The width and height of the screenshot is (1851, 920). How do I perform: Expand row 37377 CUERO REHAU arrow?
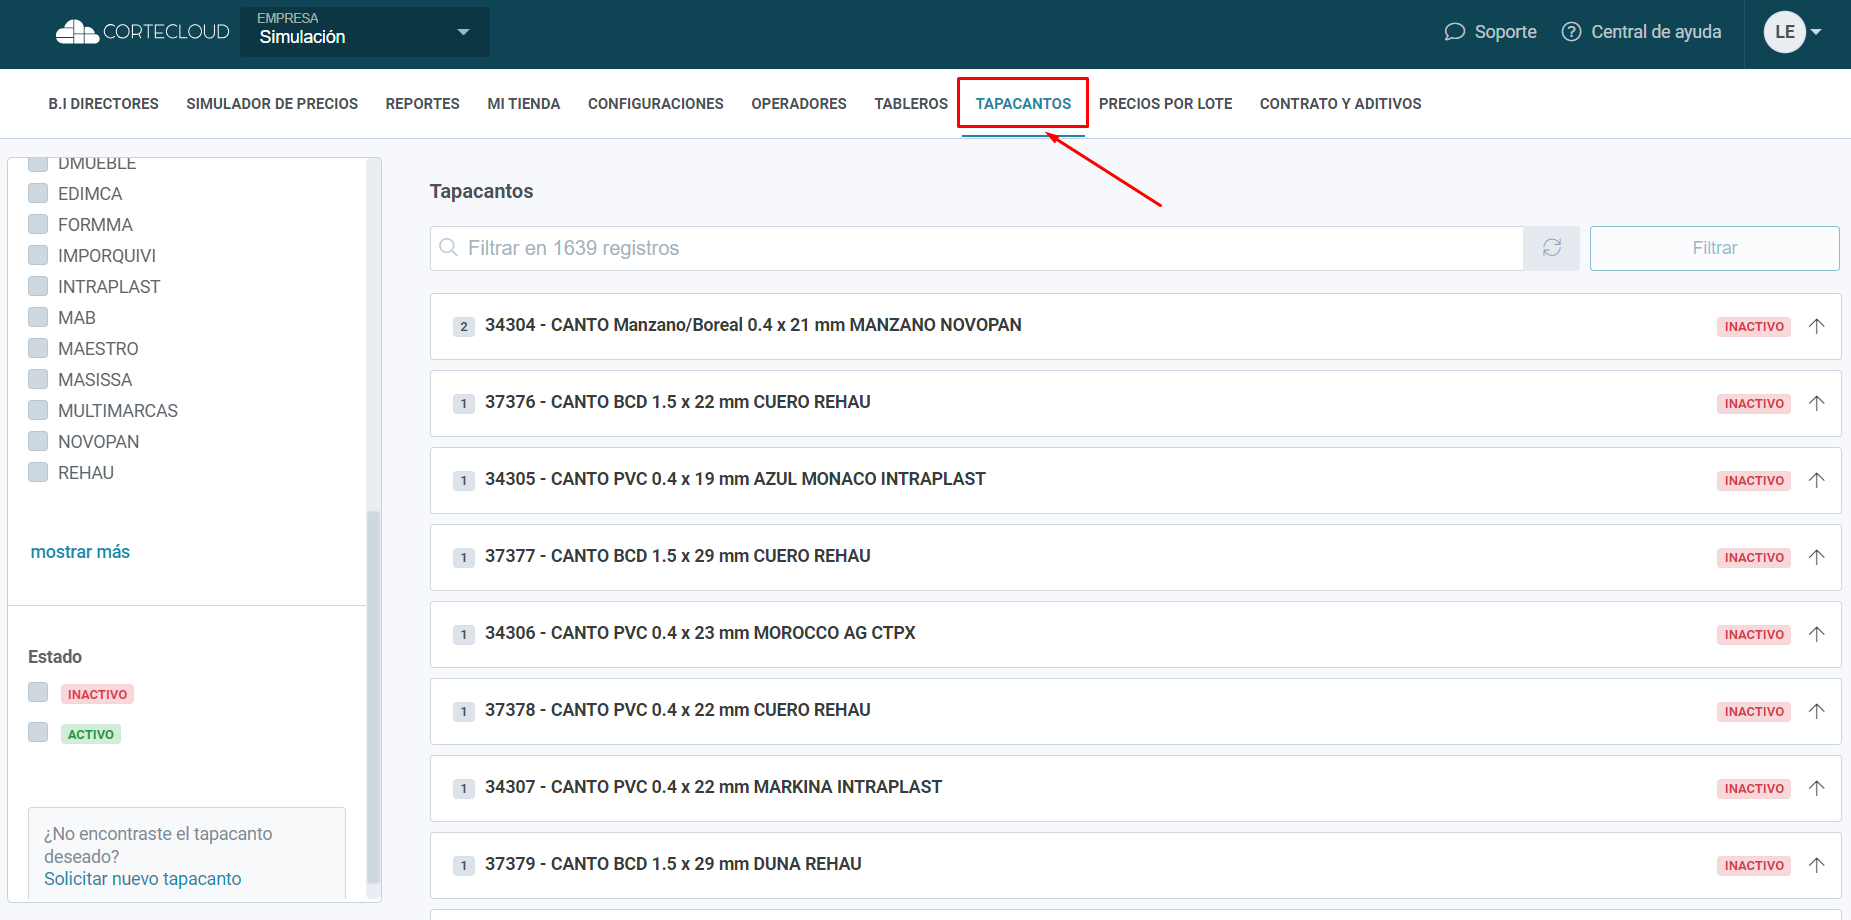pos(1817,557)
